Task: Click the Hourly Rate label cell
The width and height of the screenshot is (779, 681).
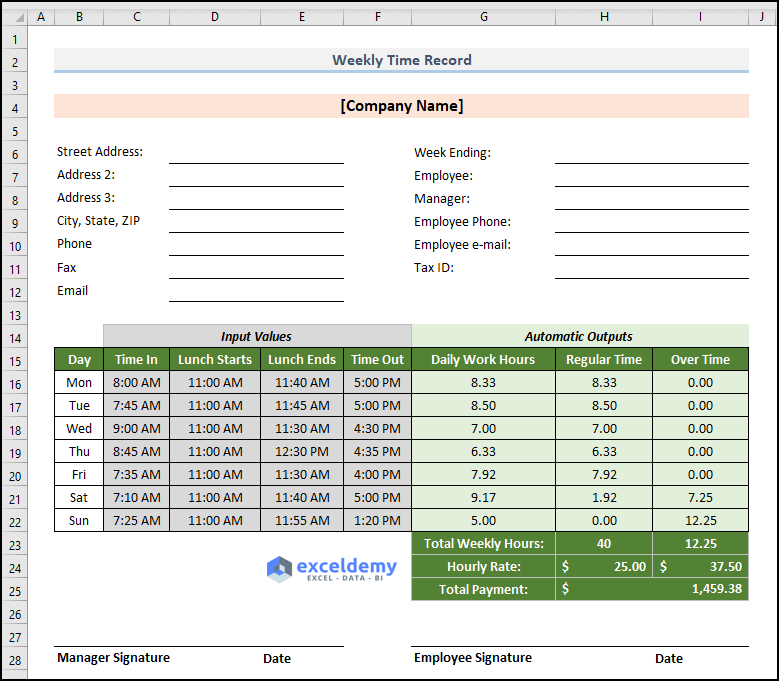Action: click(483, 566)
